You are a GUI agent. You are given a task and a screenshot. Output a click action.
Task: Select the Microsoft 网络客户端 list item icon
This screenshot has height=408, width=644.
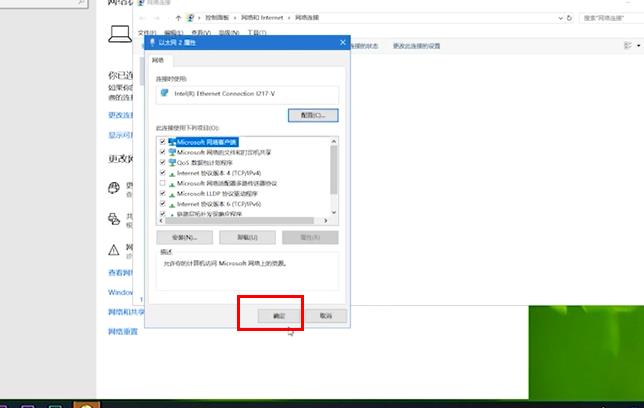[x=172, y=142]
